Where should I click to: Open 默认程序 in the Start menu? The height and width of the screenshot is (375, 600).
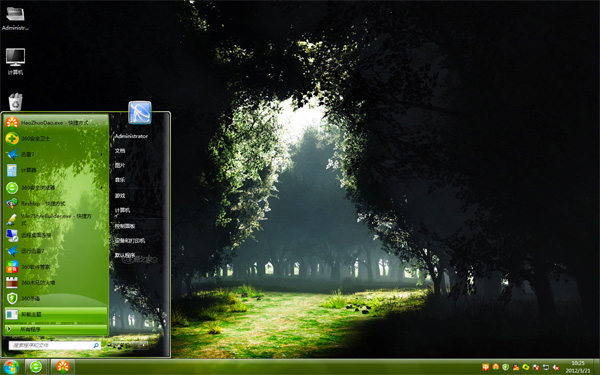[125, 255]
